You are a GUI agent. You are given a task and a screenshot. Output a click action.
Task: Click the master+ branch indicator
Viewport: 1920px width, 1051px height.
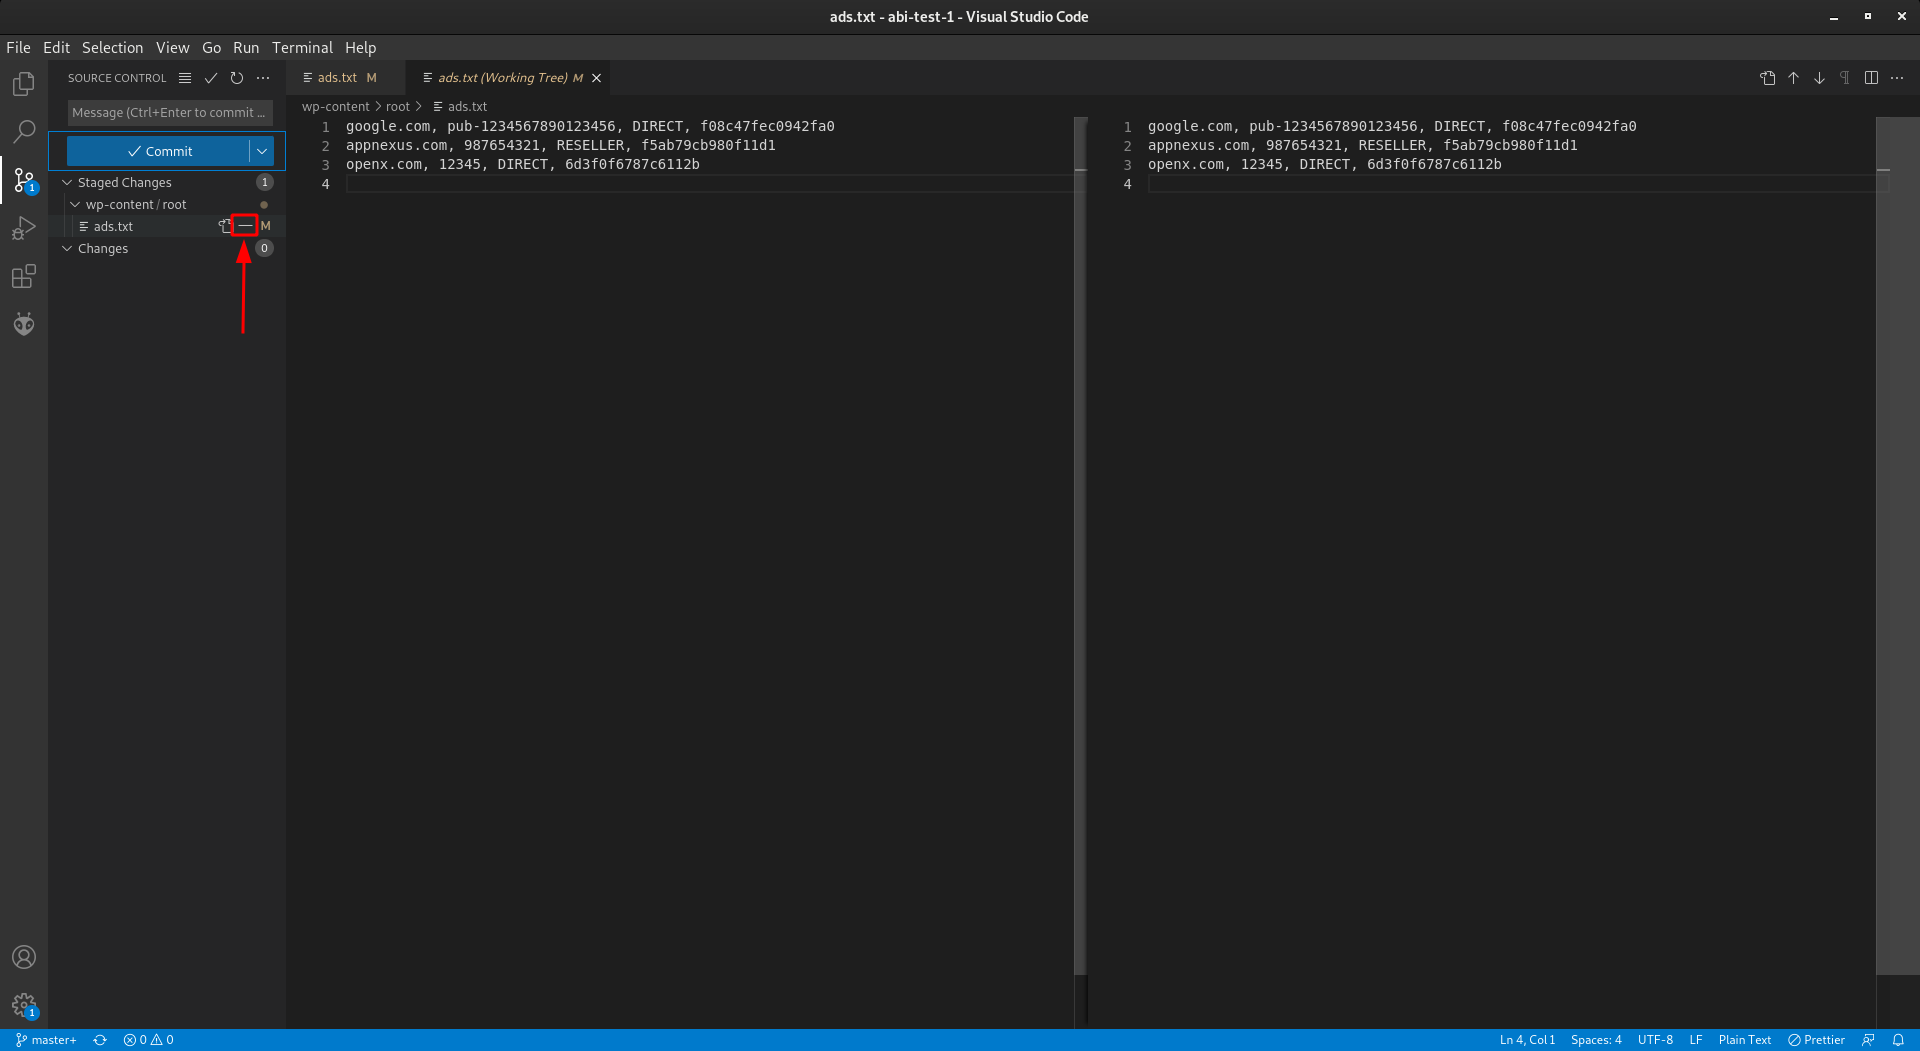pos(46,1040)
